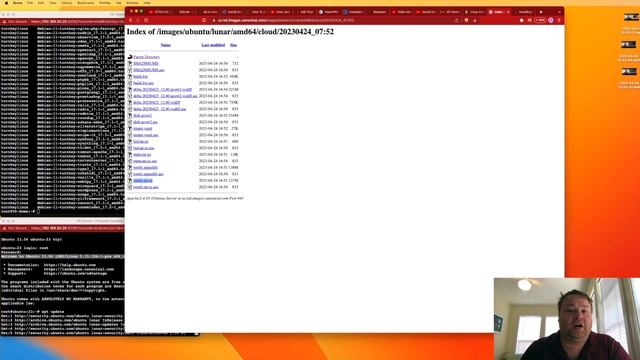Click the VPN button in browser toolbar

[540, 20]
